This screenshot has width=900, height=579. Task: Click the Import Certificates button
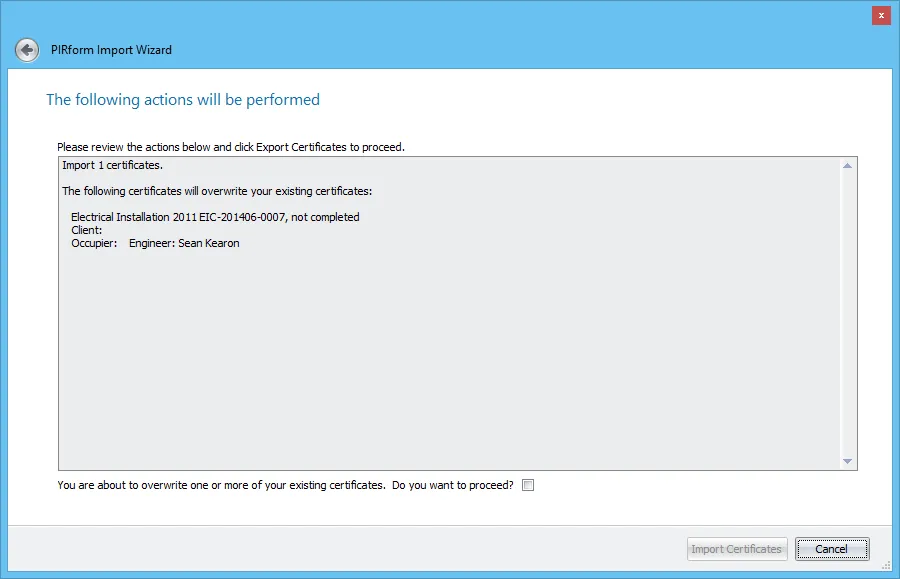click(736, 549)
